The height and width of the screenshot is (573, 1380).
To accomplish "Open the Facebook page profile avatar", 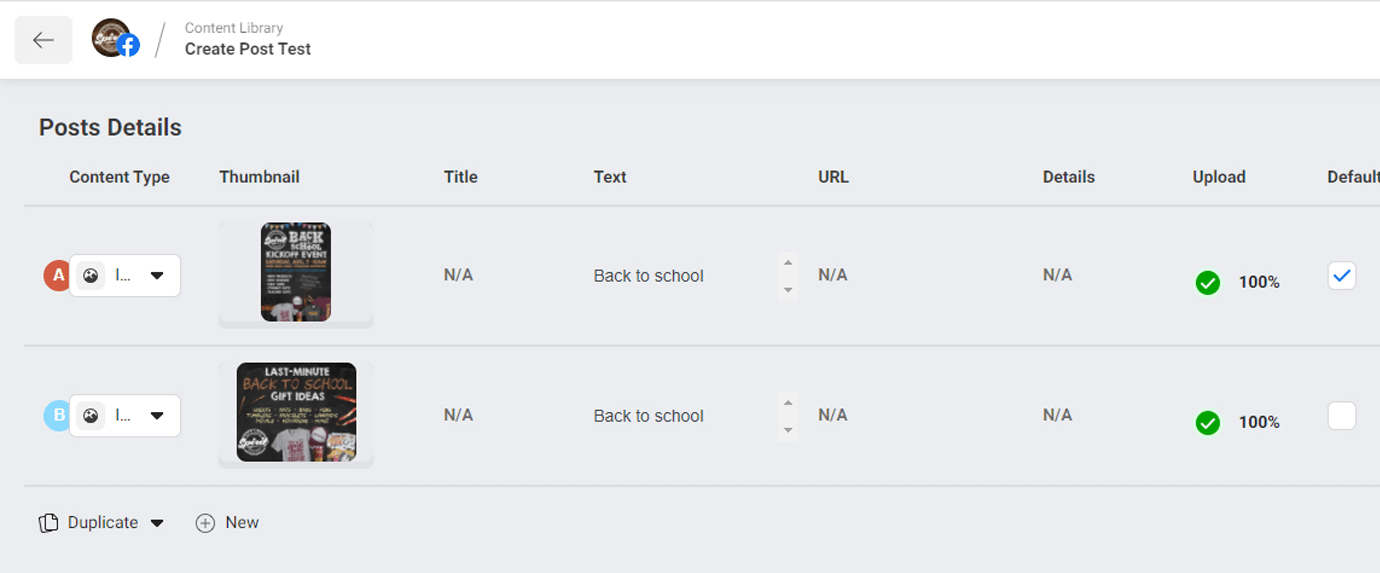I will pos(114,39).
